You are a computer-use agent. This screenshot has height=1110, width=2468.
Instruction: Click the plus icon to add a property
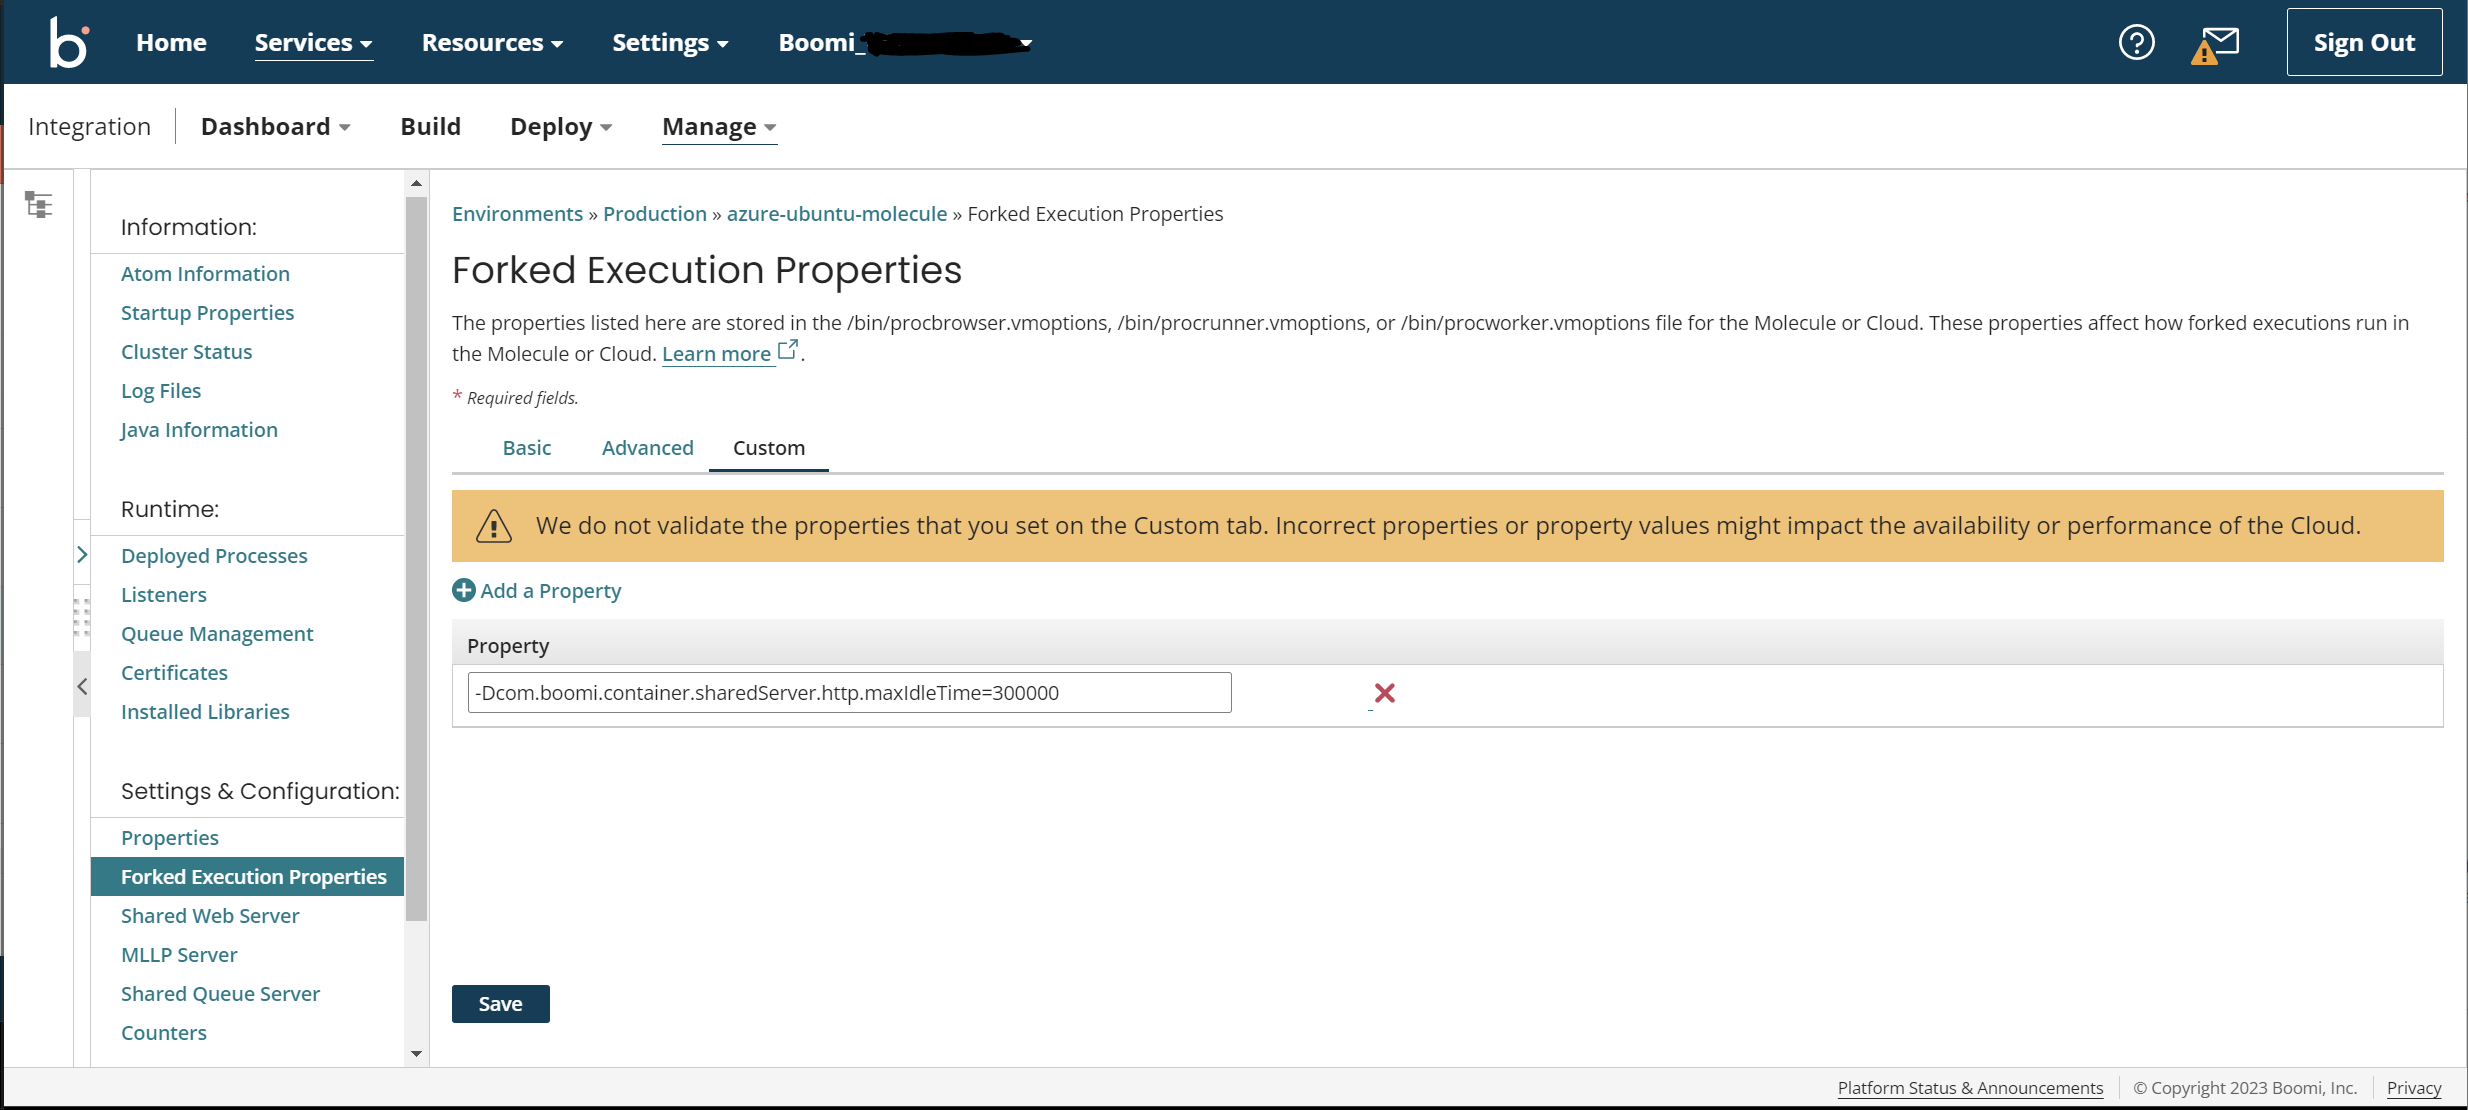click(464, 591)
